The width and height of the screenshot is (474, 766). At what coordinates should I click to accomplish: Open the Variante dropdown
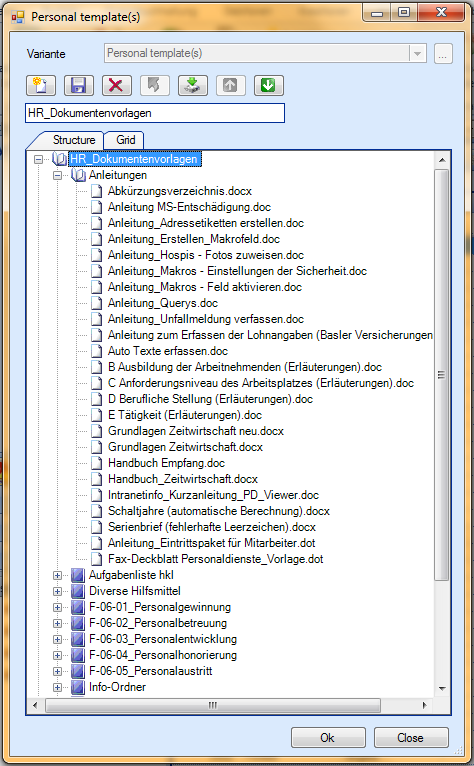[x=417, y=53]
